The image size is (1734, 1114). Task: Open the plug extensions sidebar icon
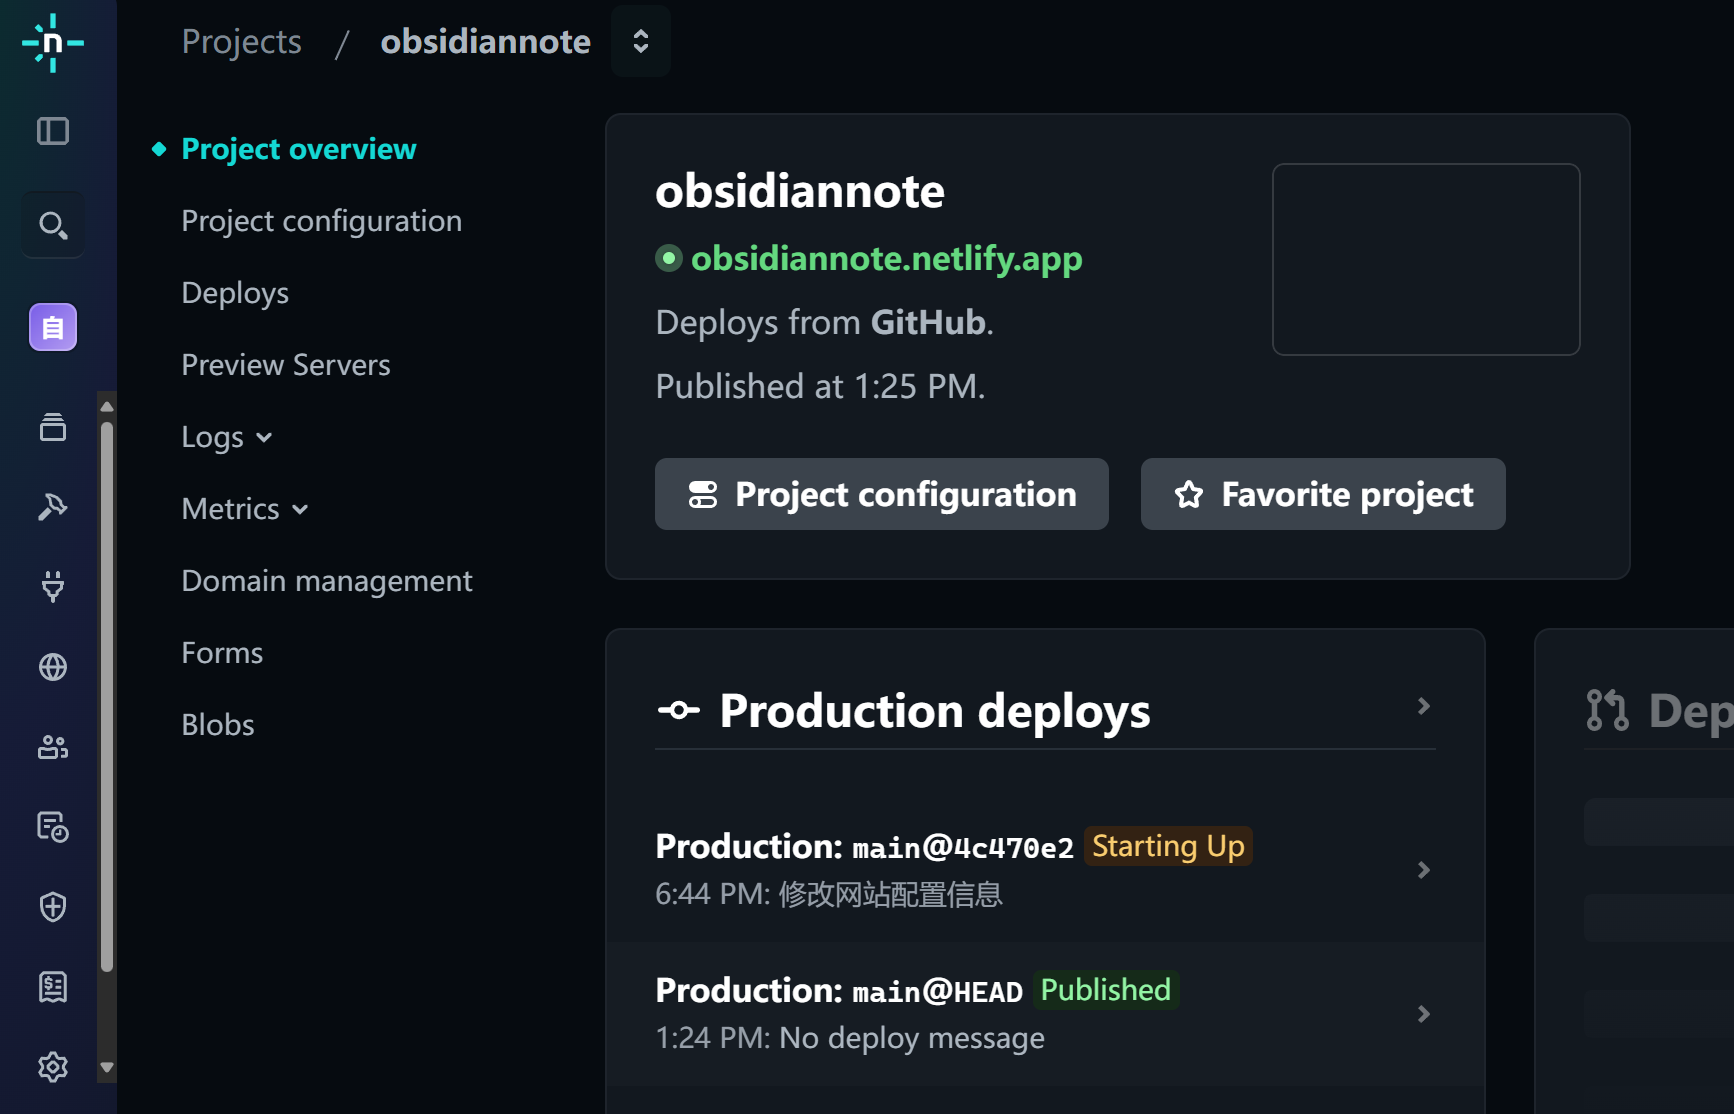(53, 586)
